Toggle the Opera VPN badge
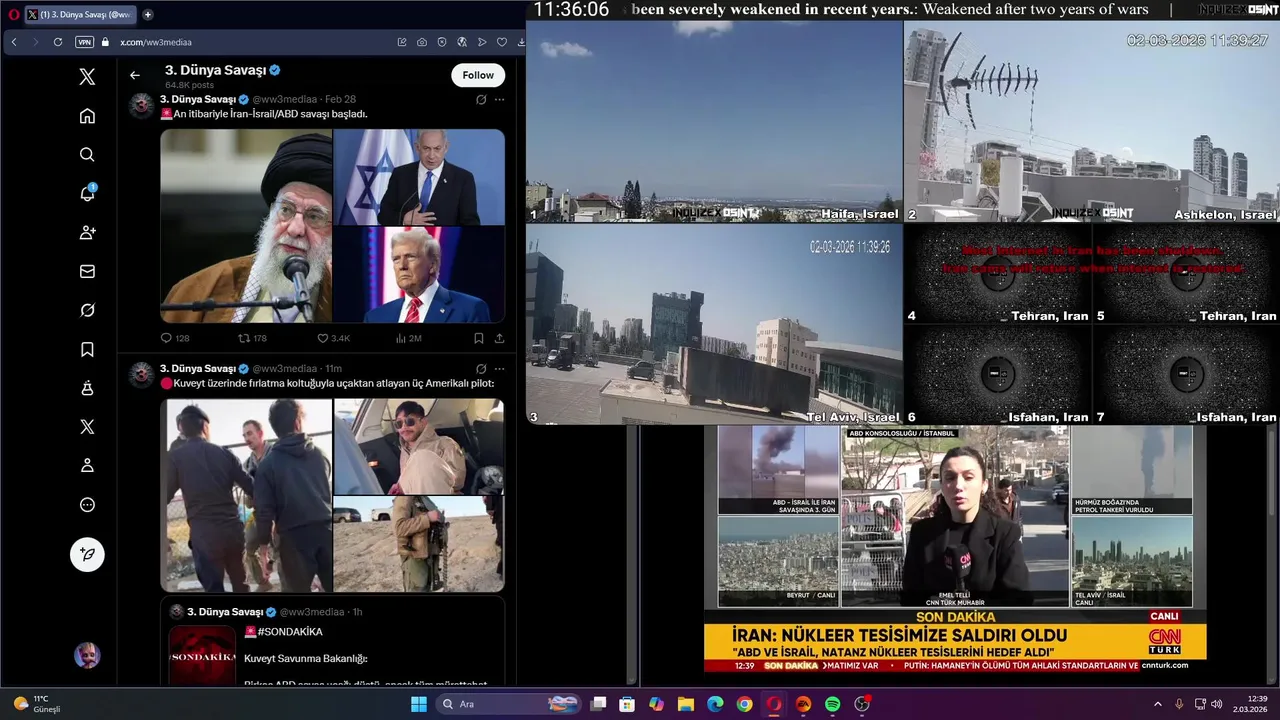The image size is (1280, 720). pos(84,42)
